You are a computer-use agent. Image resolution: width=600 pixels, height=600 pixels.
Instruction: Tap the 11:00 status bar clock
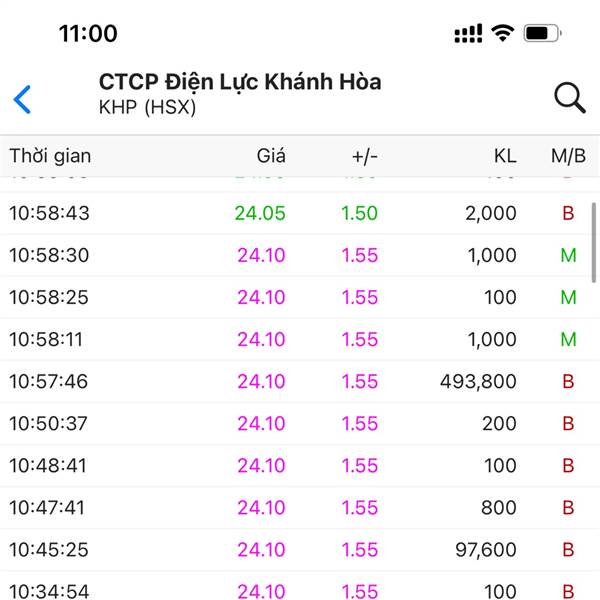[x=88, y=33]
